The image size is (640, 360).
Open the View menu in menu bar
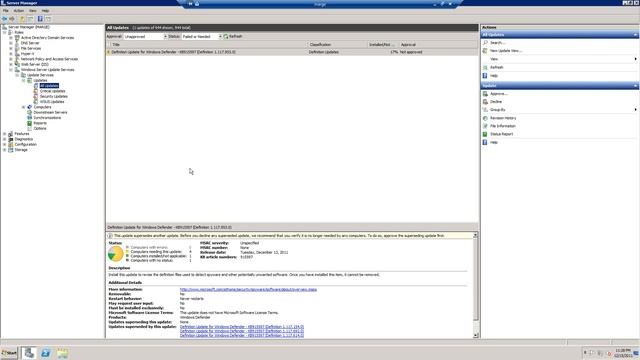click(33, 11)
